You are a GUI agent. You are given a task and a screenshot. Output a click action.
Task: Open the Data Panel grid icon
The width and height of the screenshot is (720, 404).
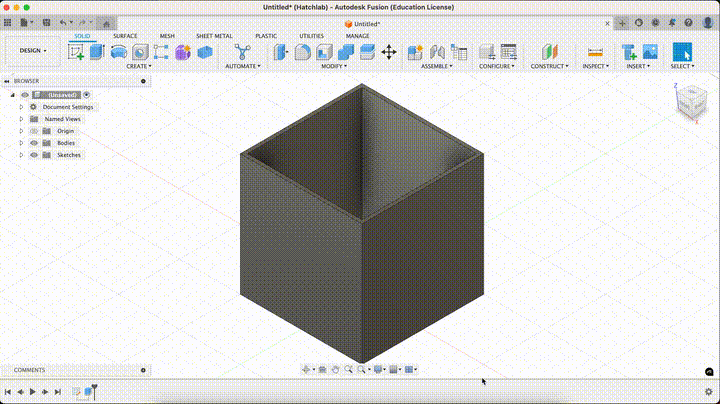pyautogui.click(x=8, y=22)
